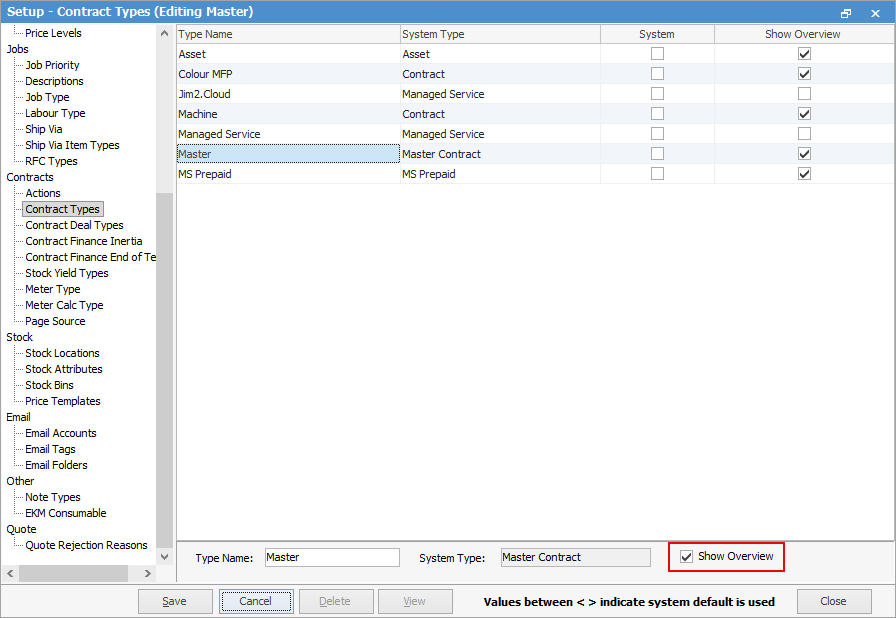Screen dimensions: 896x618
Task: Enable Show Overview for Managed Service row
Action: tap(804, 134)
